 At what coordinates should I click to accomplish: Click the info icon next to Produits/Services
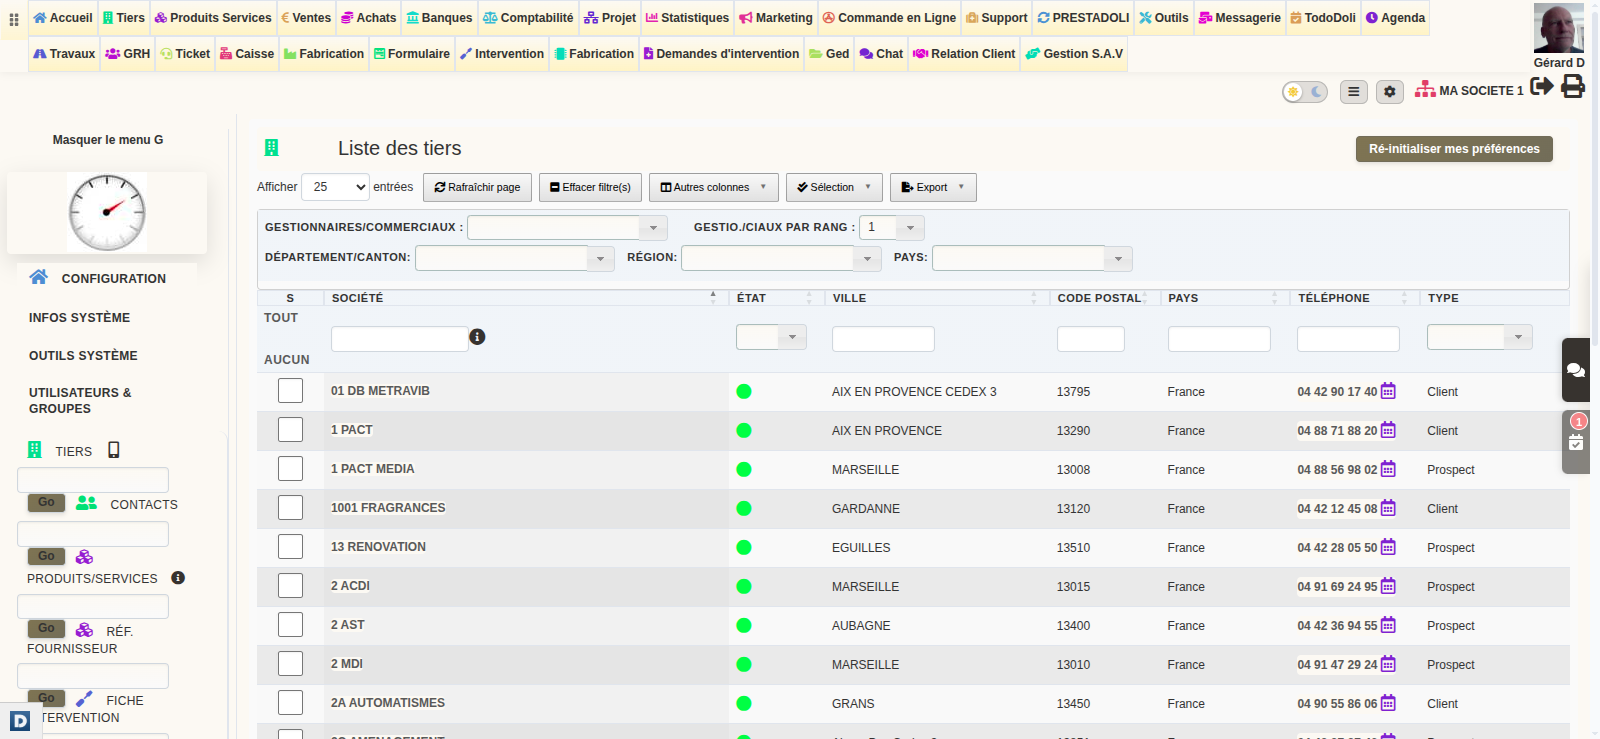178,578
